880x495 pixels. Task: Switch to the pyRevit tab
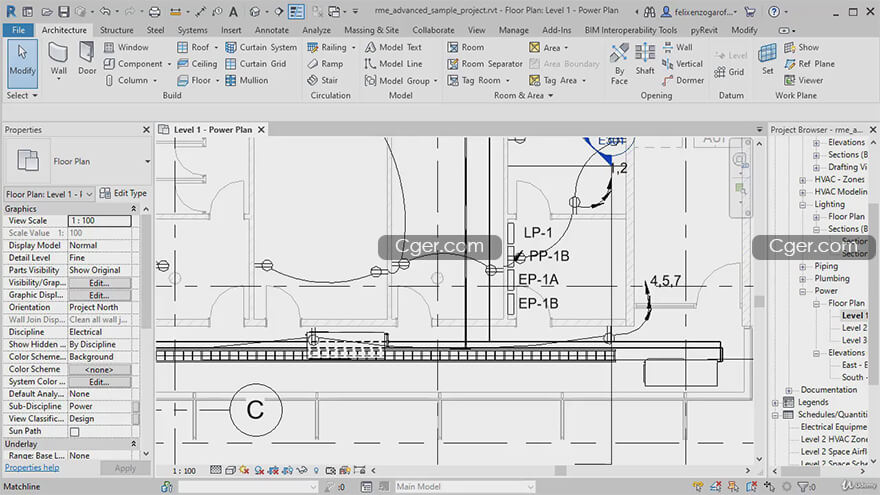[x=704, y=30]
